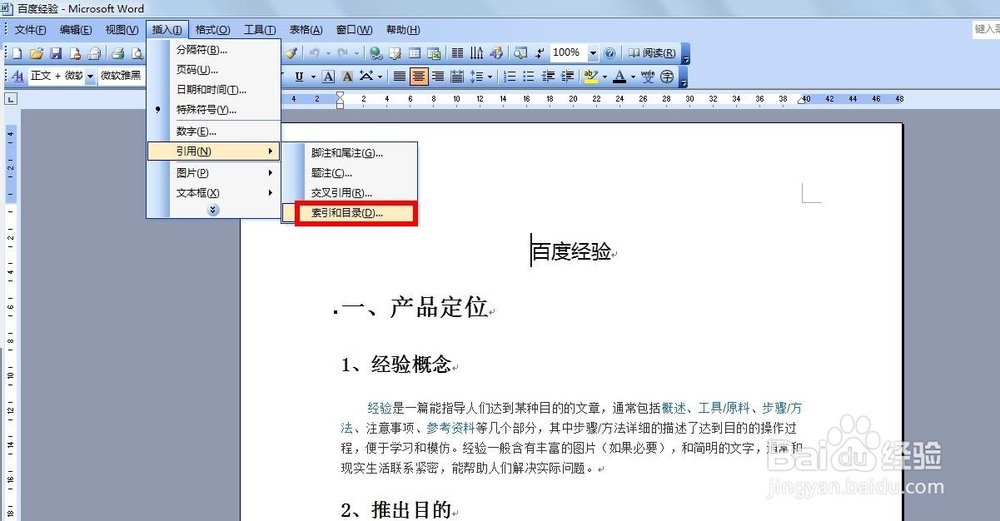Click the Document Map icon
The height and width of the screenshot is (521, 1000).
tap(520, 54)
